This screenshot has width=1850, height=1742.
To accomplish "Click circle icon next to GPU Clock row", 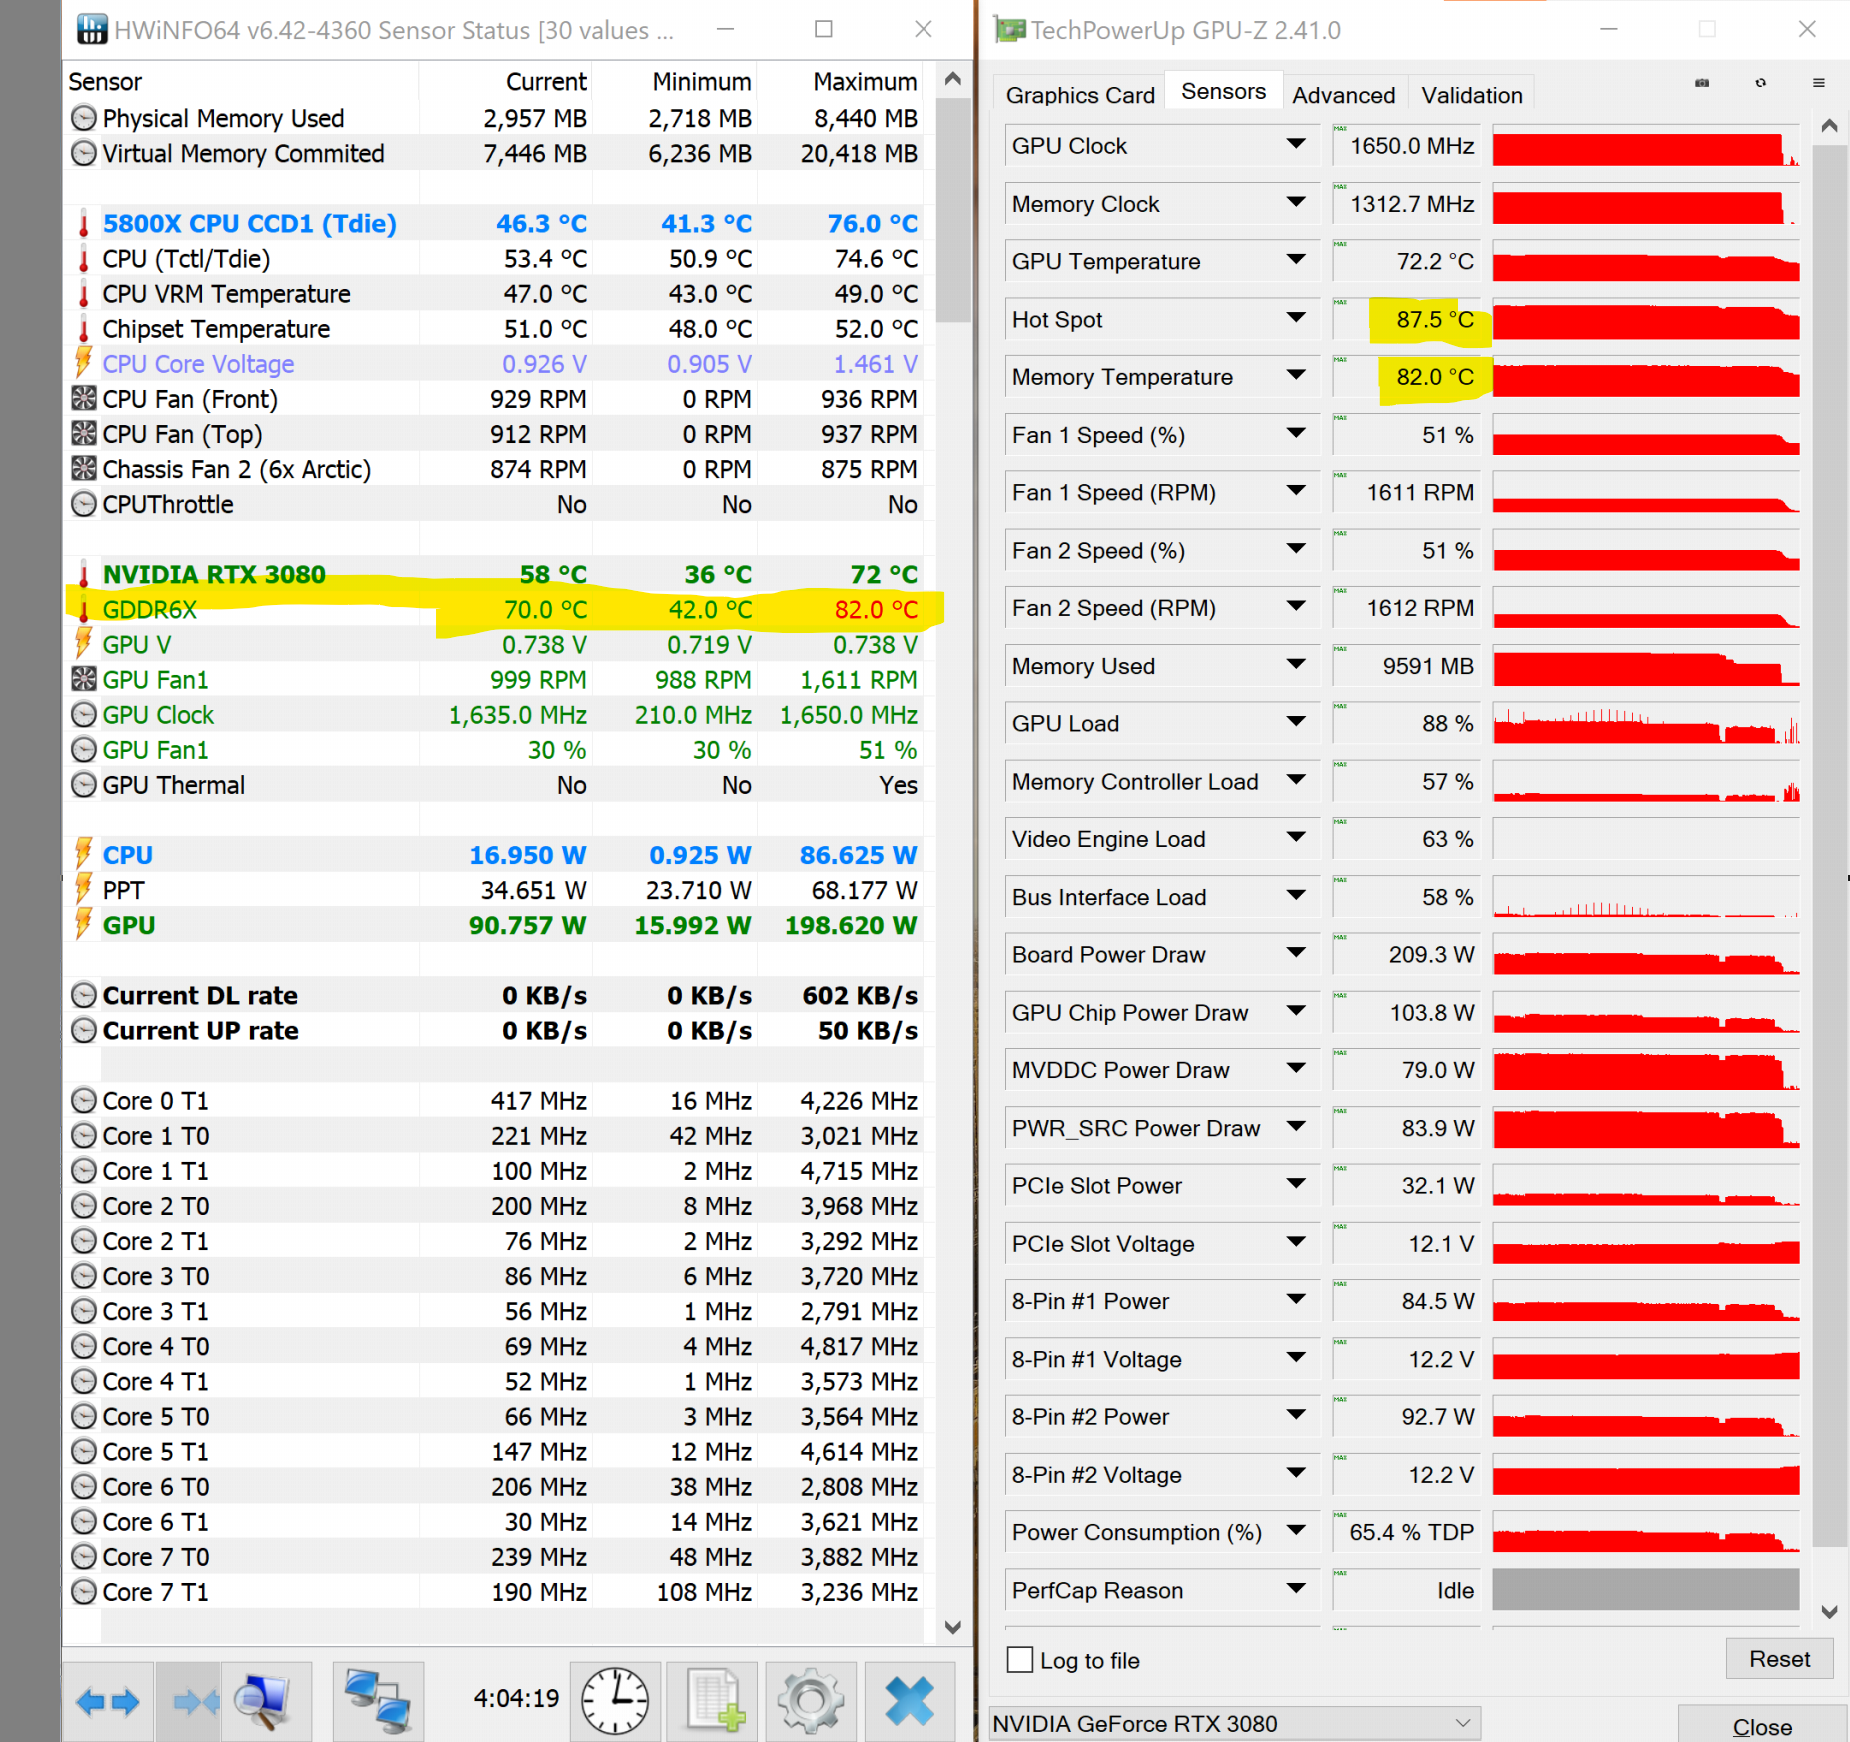I will click(x=84, y=714).
